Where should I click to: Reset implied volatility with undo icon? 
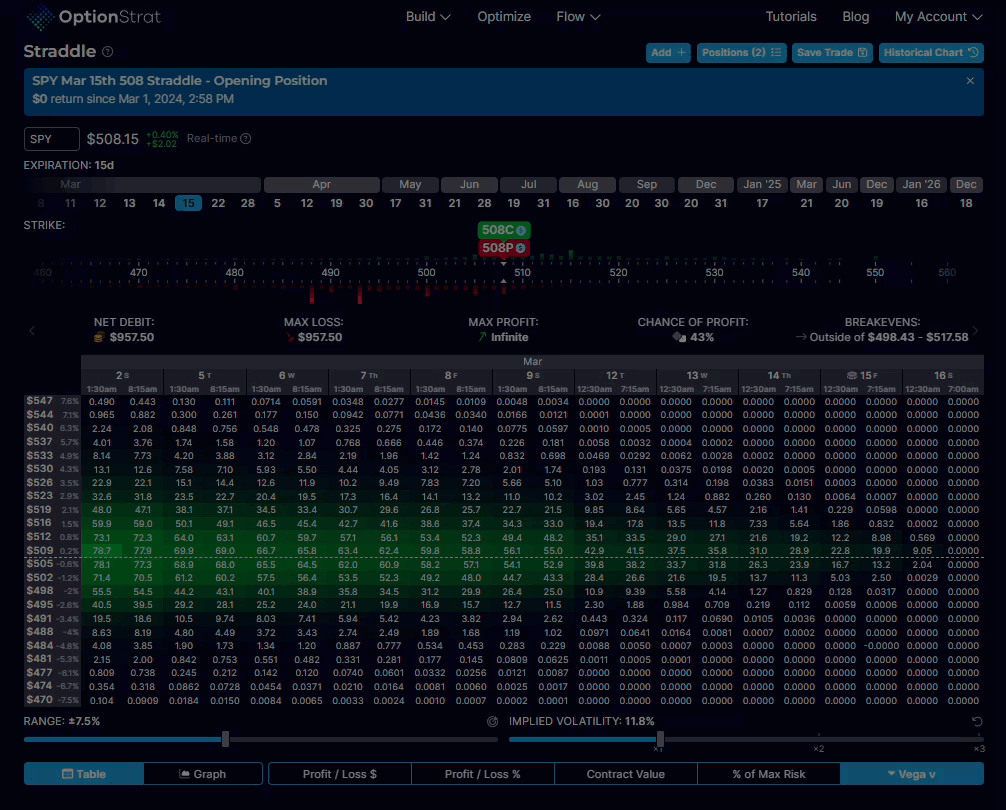point(976,721)
